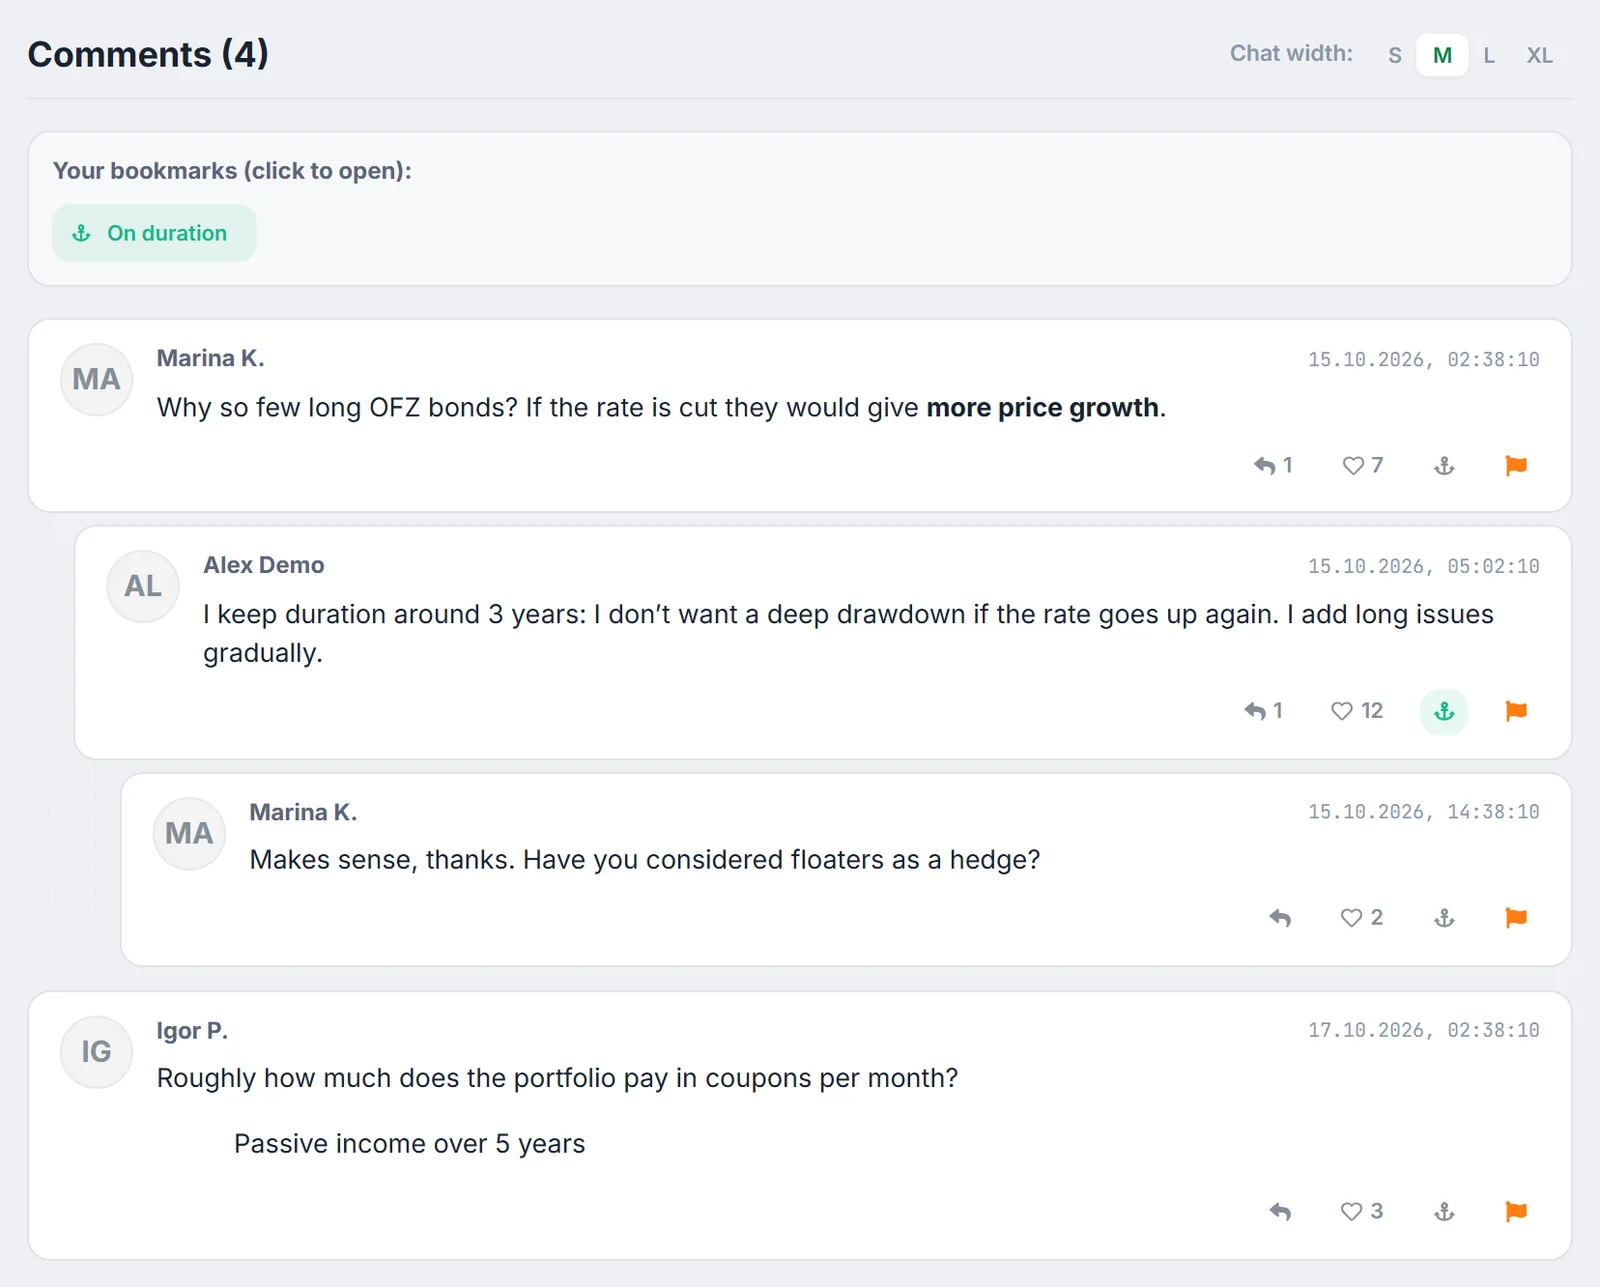Flag Igor P.'s coupons comment
Image resolution: width=1600 pixels, height=1287 pixels.
[1516, 1212]
